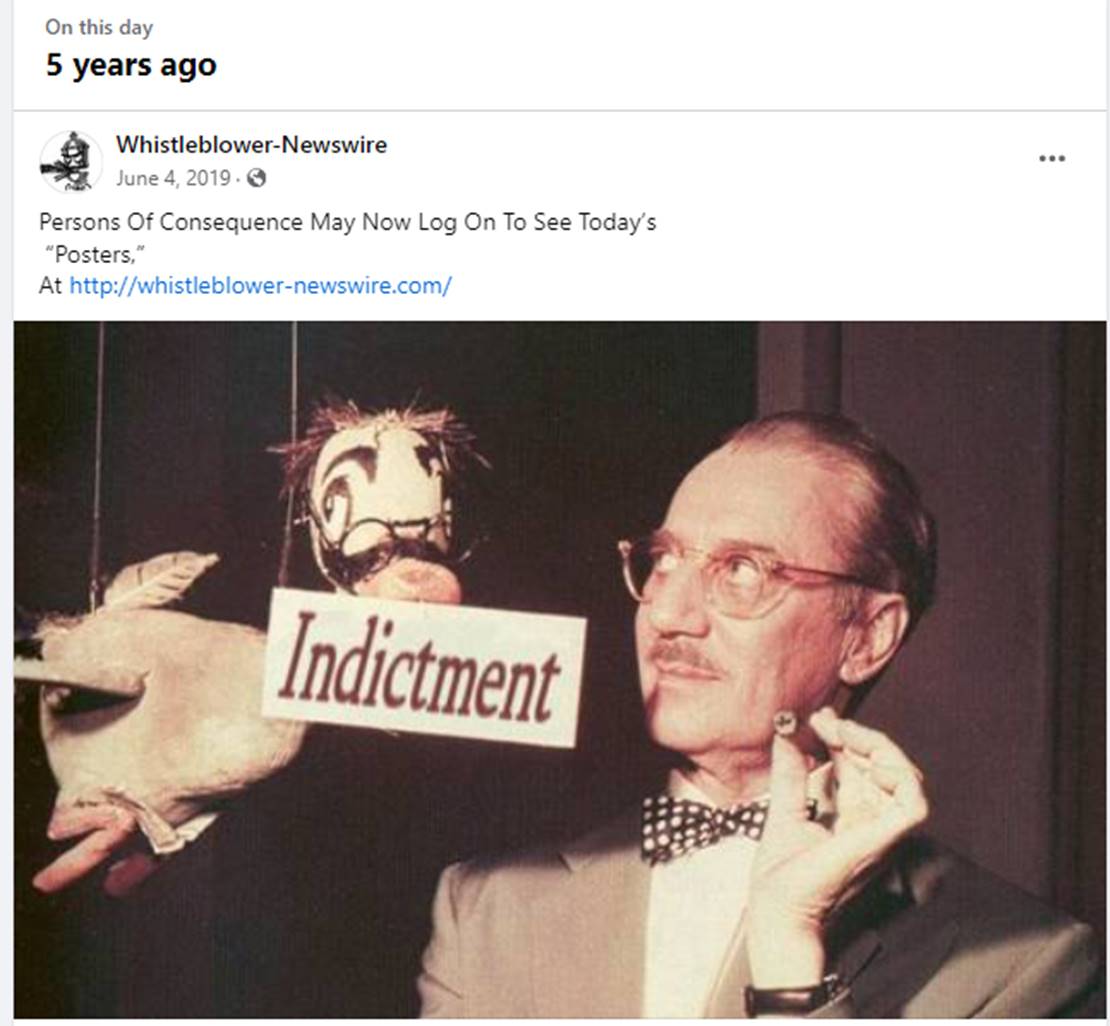Click the polka-dot bow tie in the photo

pos(703,826)
